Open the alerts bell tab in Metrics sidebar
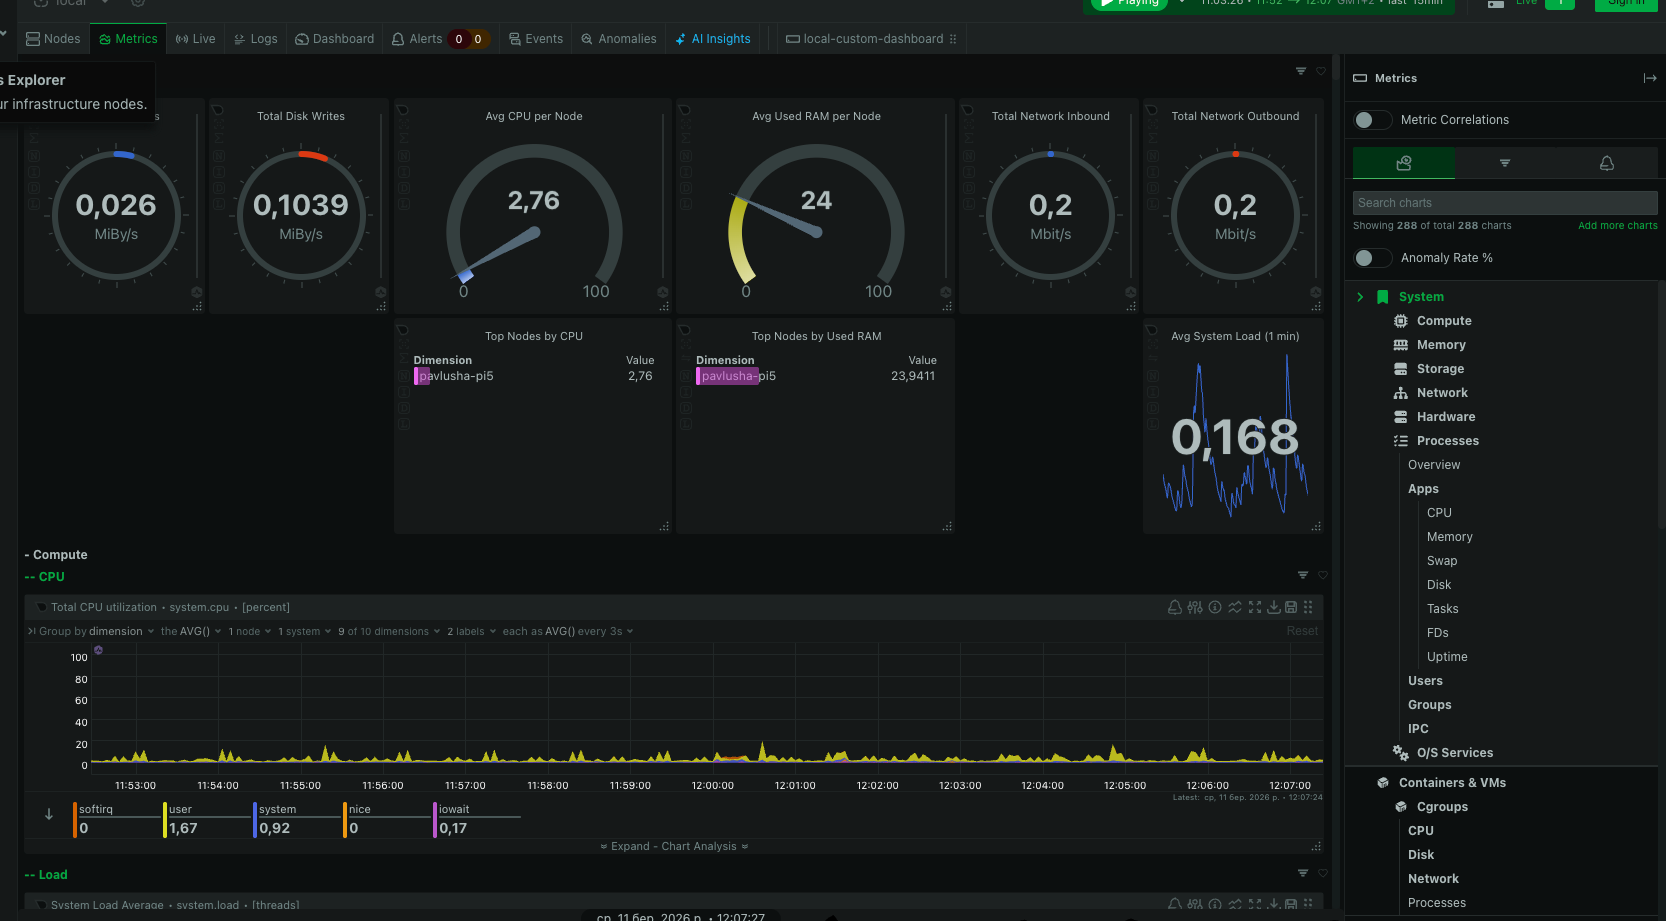The height and width of the screenshot is (921, 1666). [x=1606, y=163]
